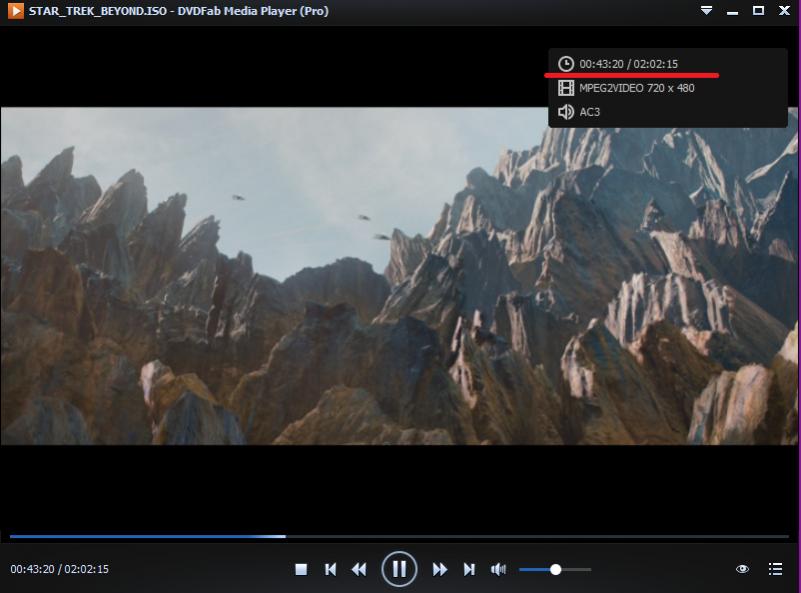Stop the movie playback
The height and width of the screenshot is (593, 801).
301,569
